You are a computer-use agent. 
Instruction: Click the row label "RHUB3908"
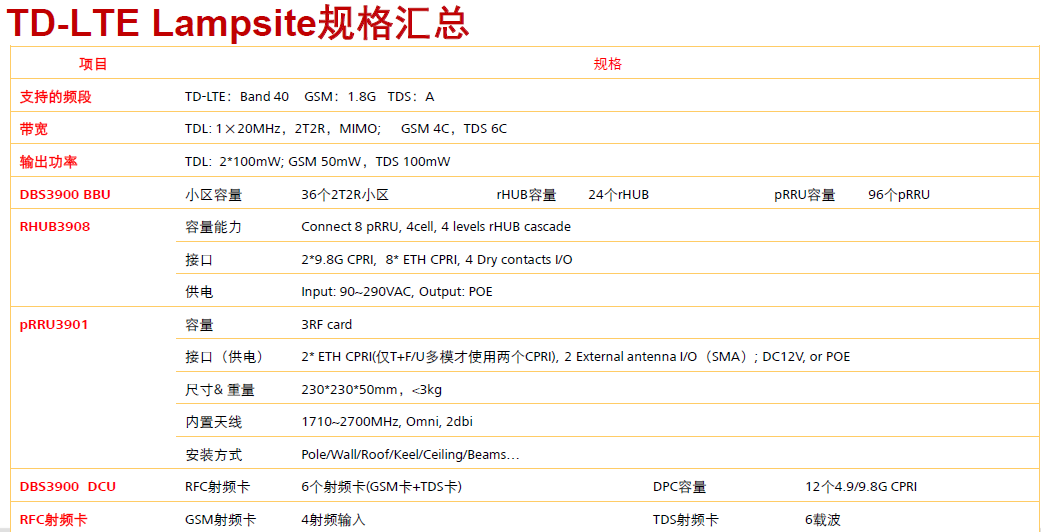(x=55, y=226)
